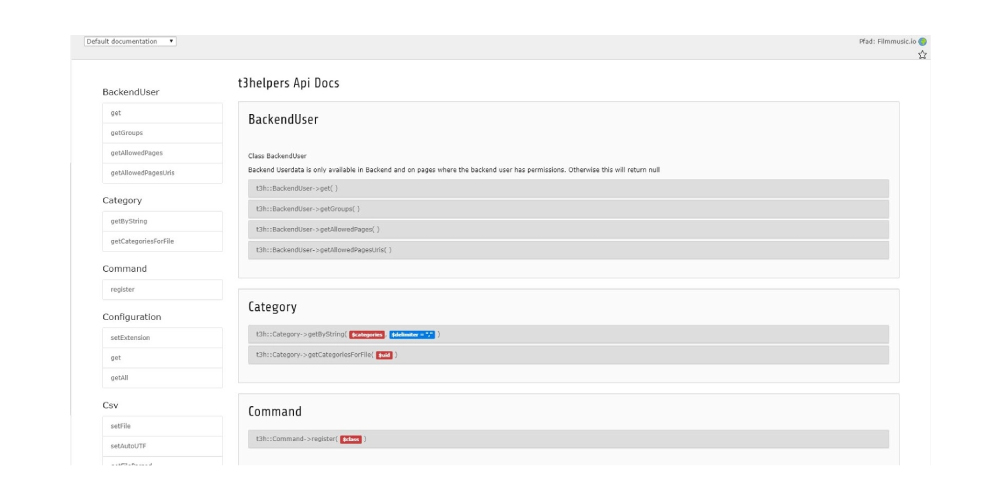Expand the t3h::BackendUser->get() method row
The height and width of the screenshot is (500, 1001).
pyautogui.click(x=568, y=188)
